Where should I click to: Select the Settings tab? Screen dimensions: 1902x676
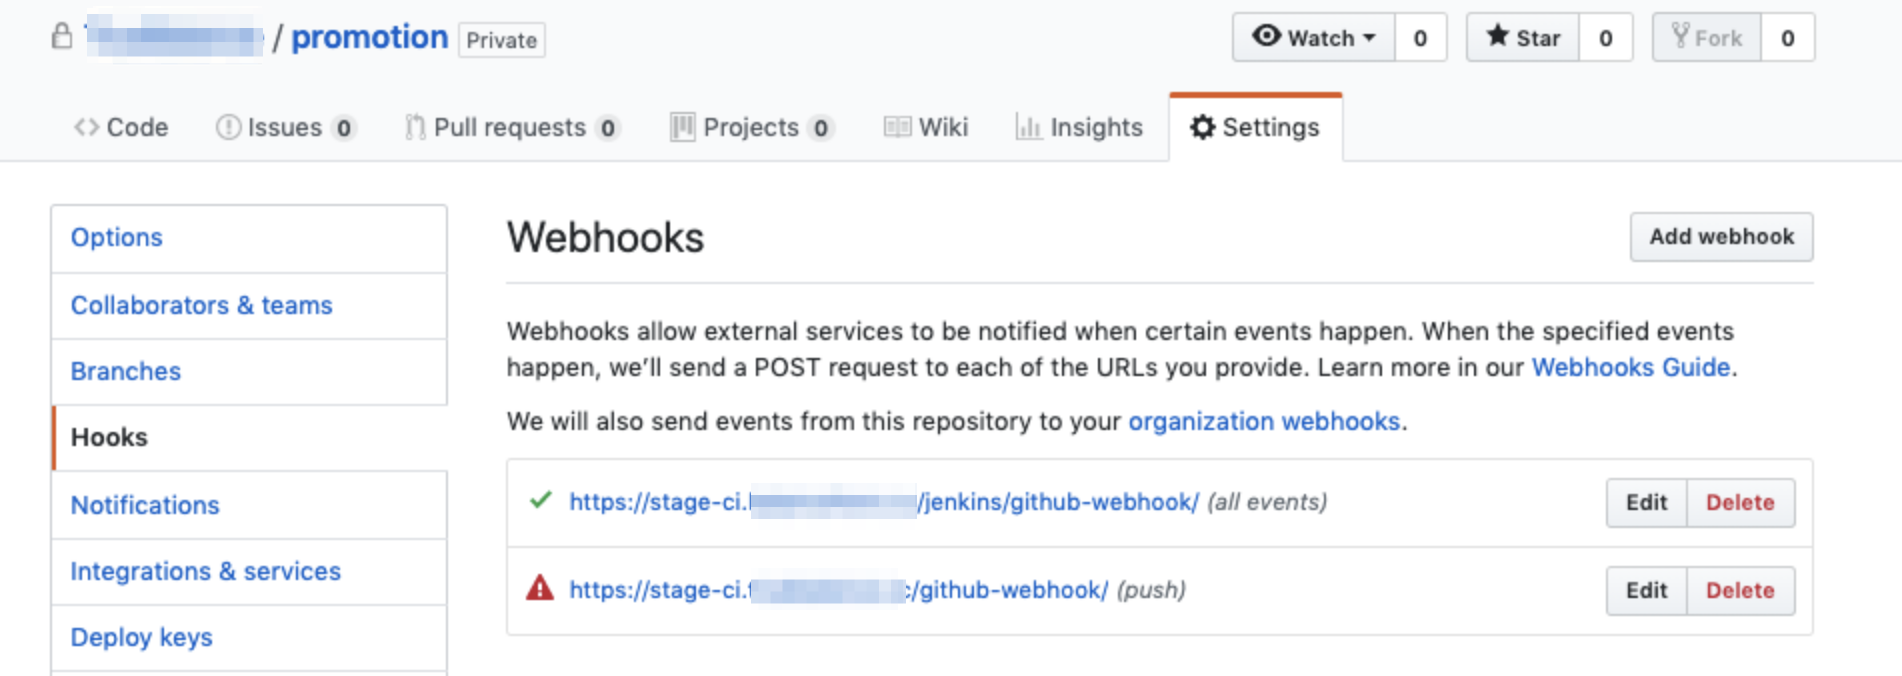point(1255,127)
